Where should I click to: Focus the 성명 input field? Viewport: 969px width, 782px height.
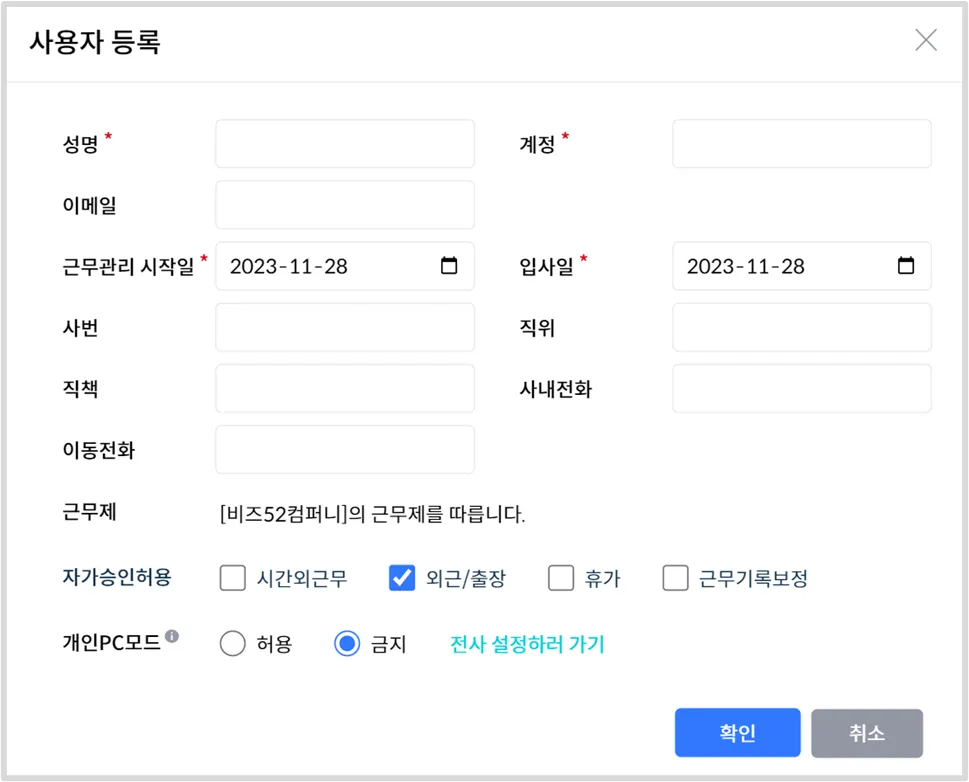(x=344, y=144)
